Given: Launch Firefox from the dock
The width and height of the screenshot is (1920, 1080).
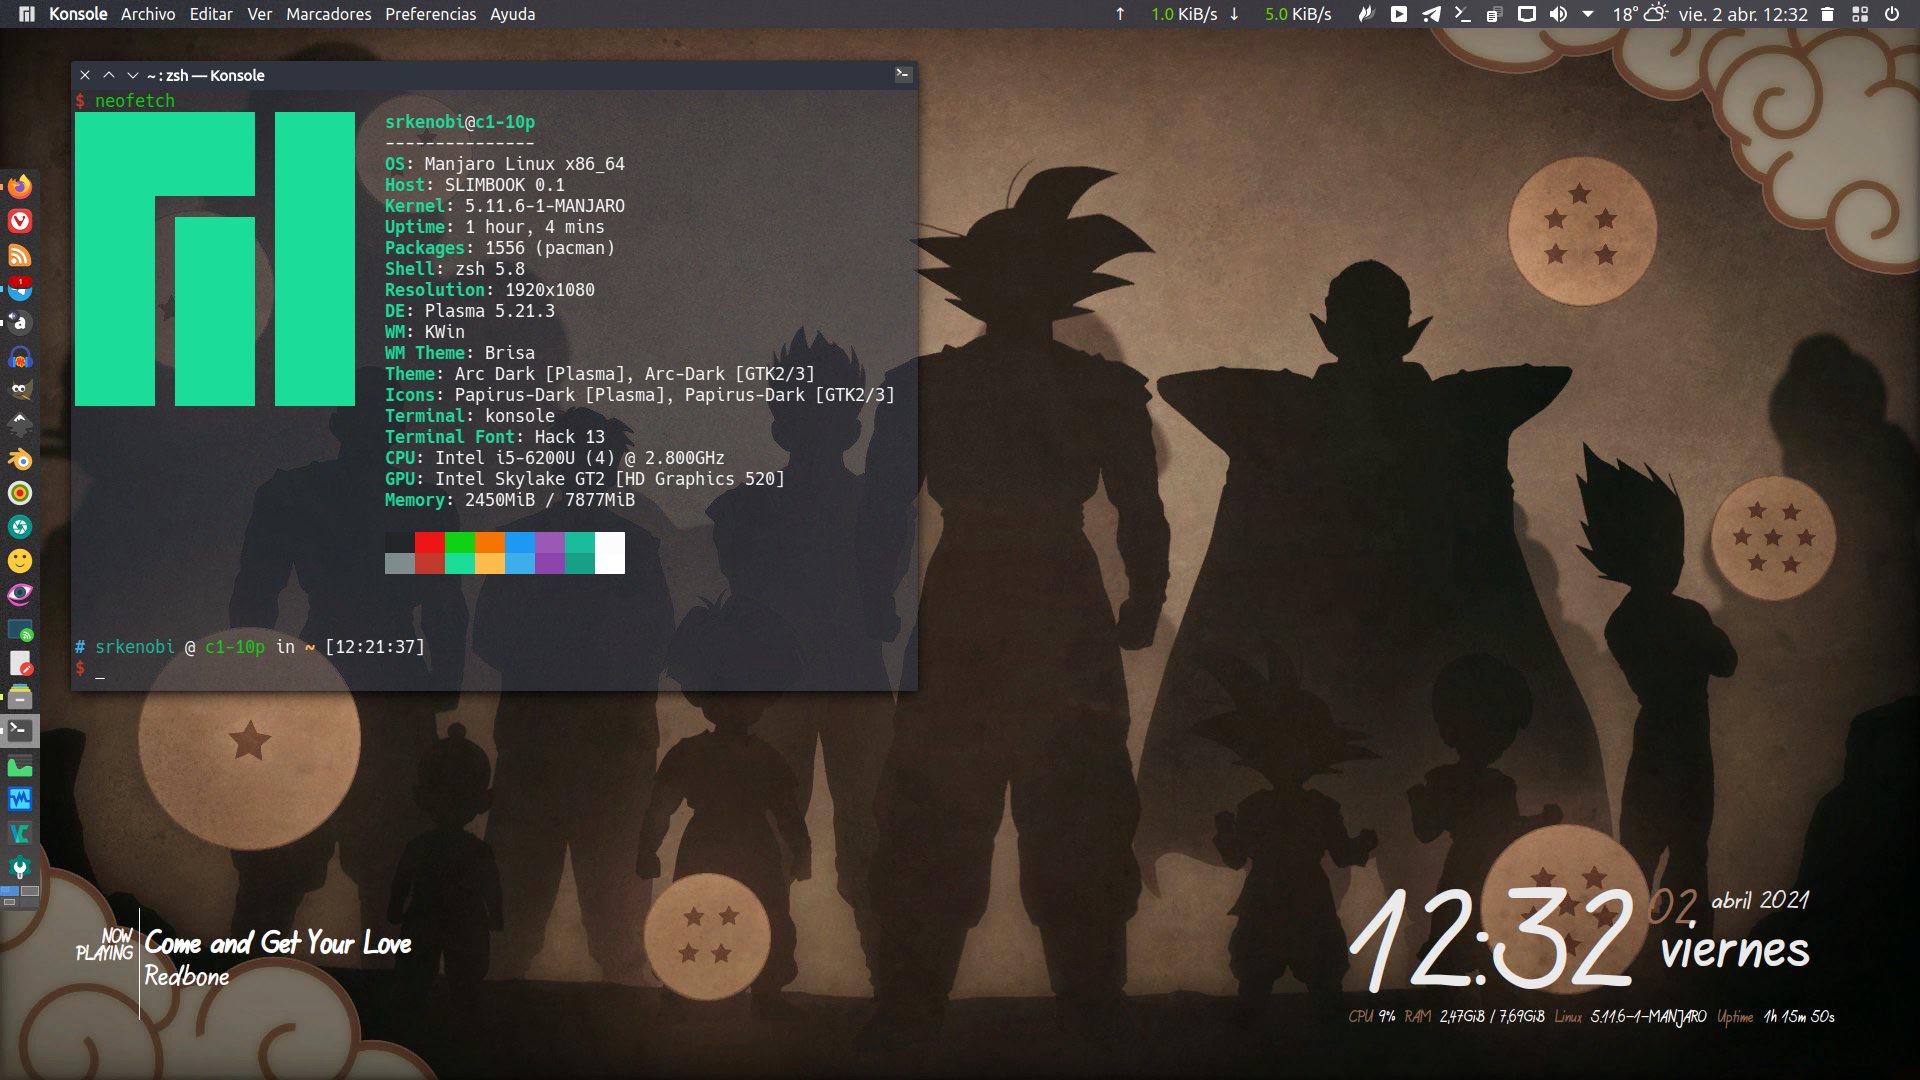Looking at the screenshot, I should 20,187.
